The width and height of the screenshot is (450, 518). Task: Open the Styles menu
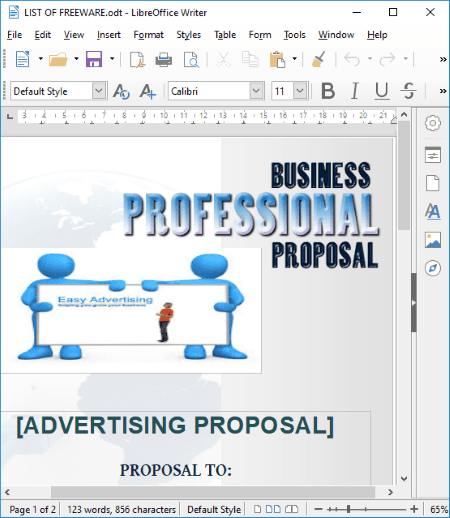pos(188,35)
